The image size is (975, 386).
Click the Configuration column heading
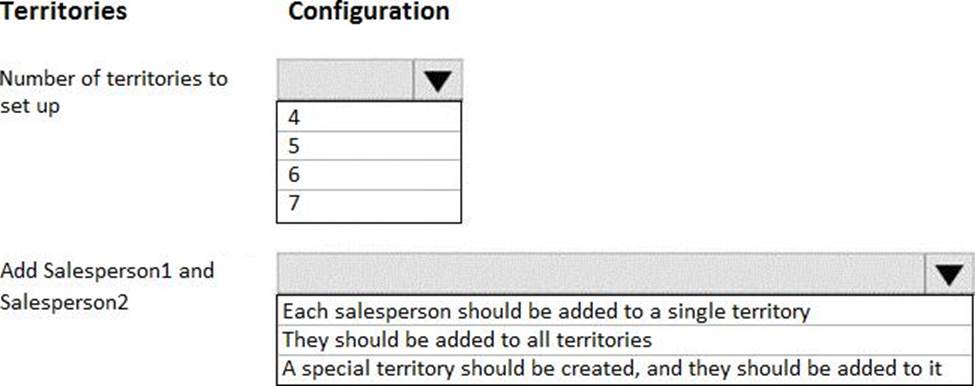(x=369, y=12)
